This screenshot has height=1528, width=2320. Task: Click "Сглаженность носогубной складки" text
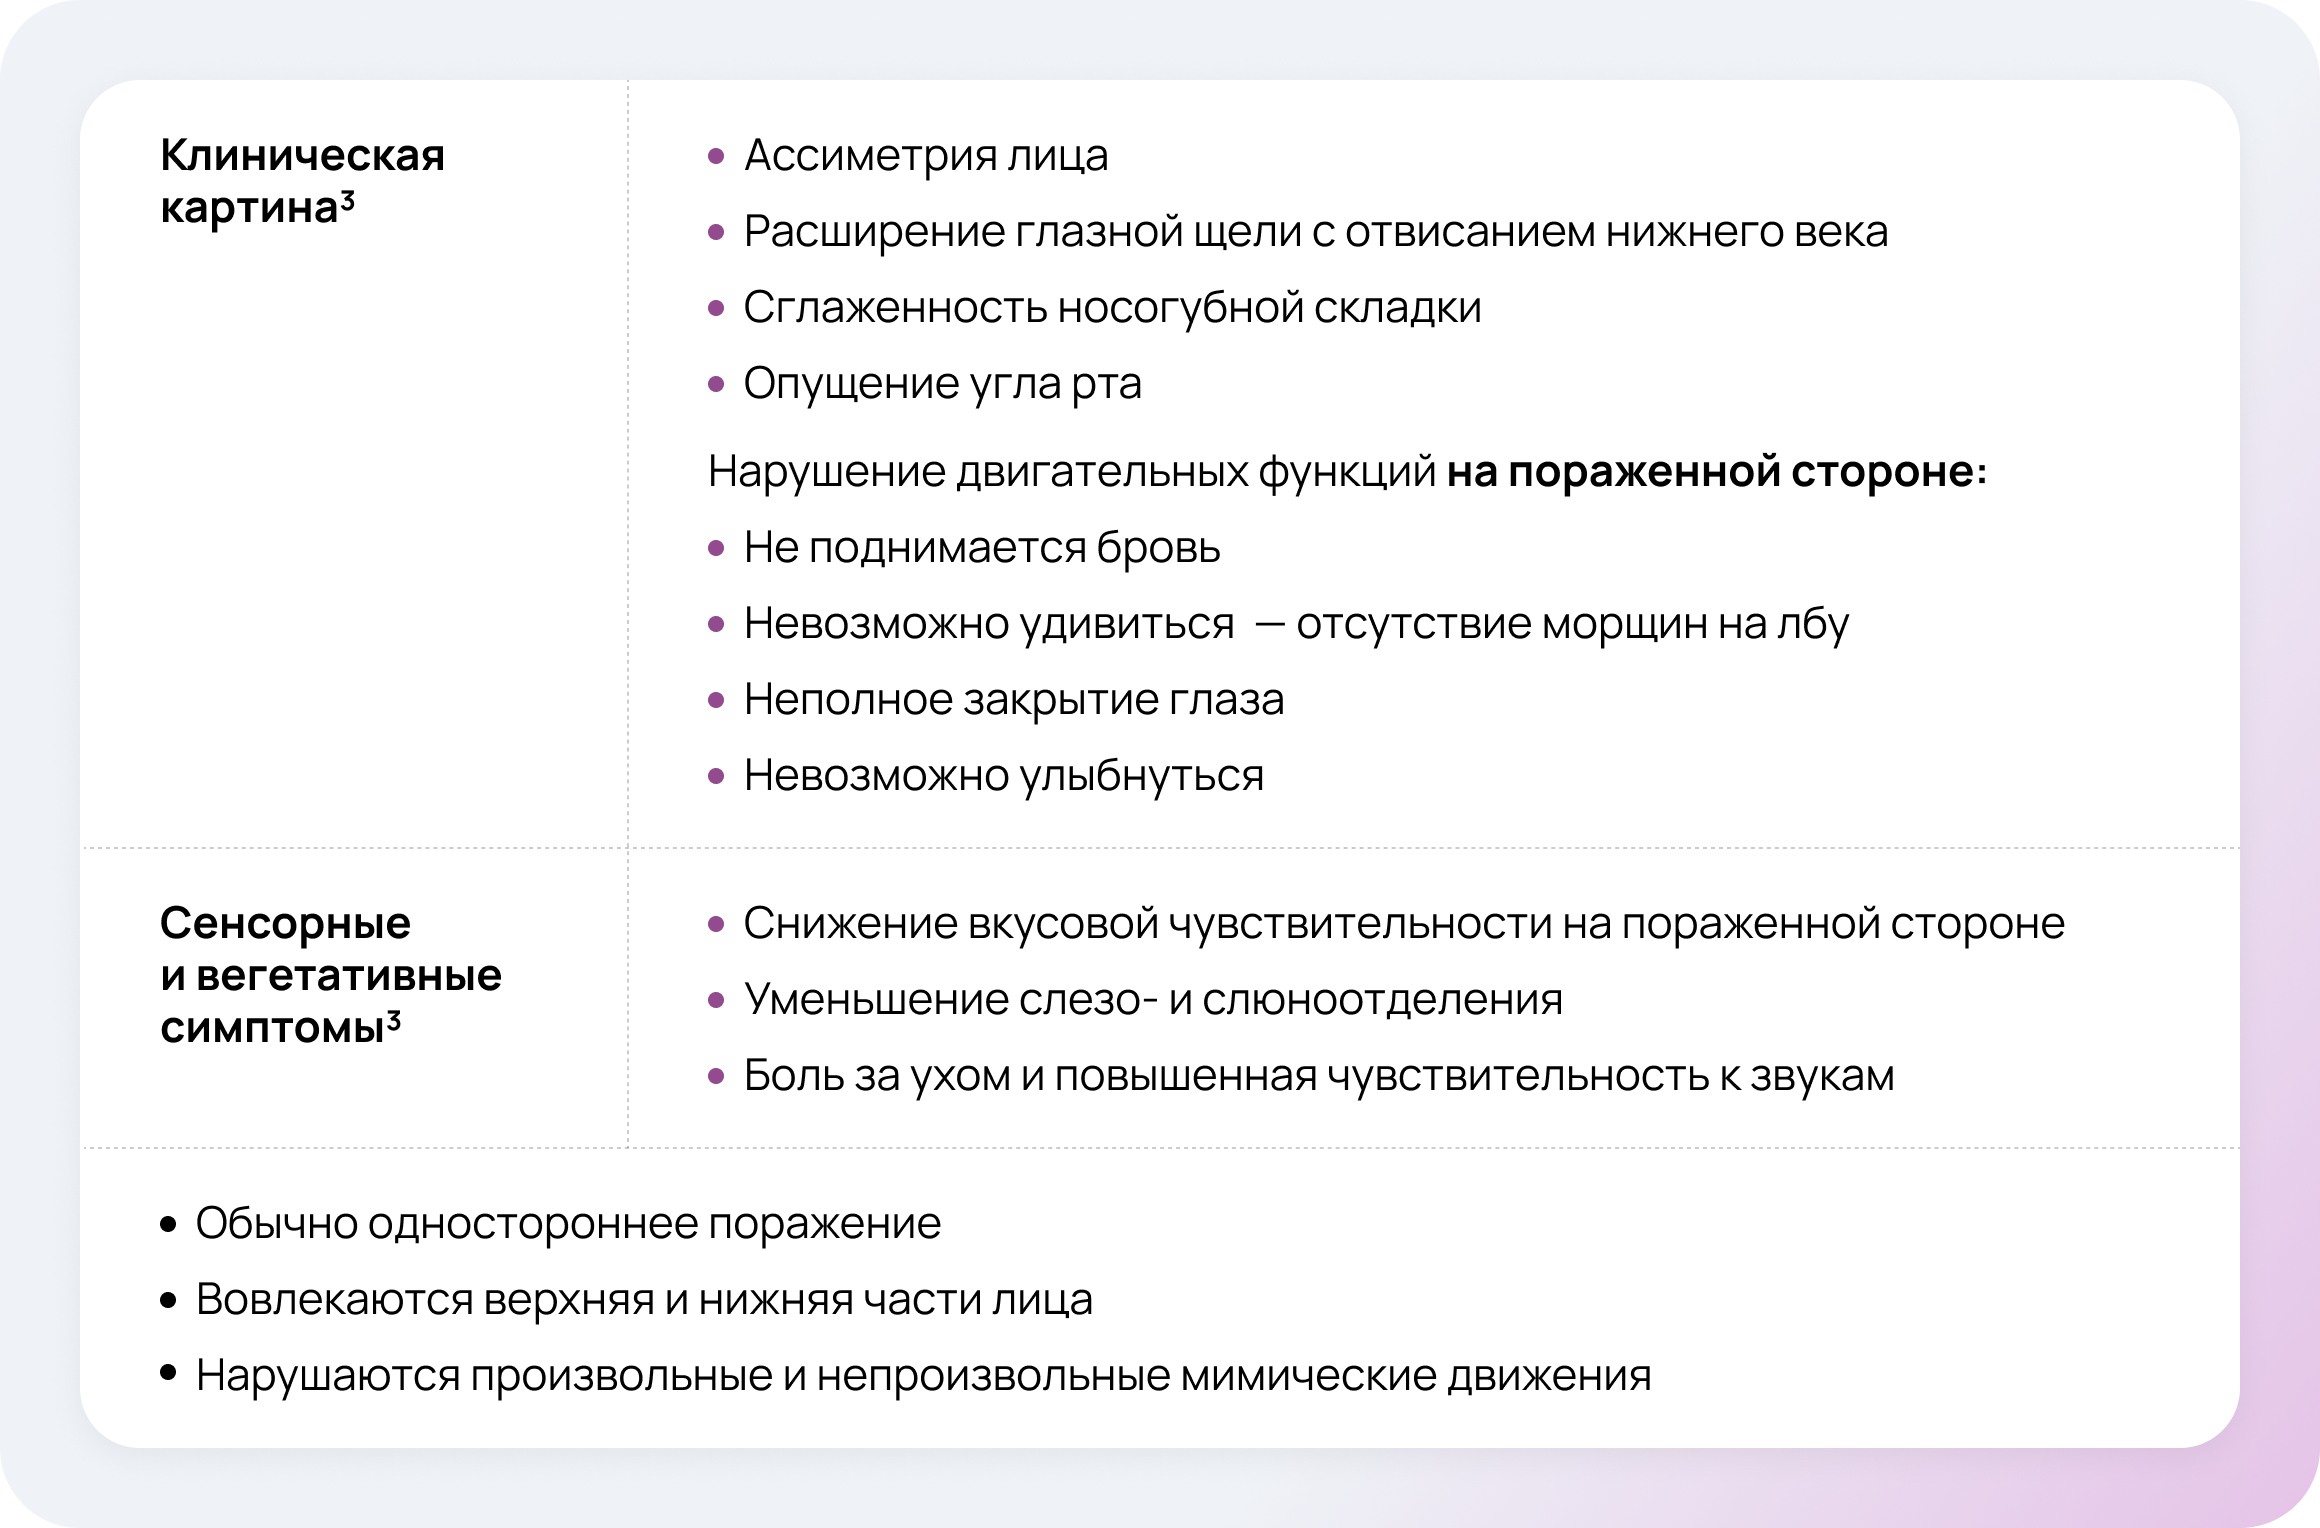[x=1111, y=308]
